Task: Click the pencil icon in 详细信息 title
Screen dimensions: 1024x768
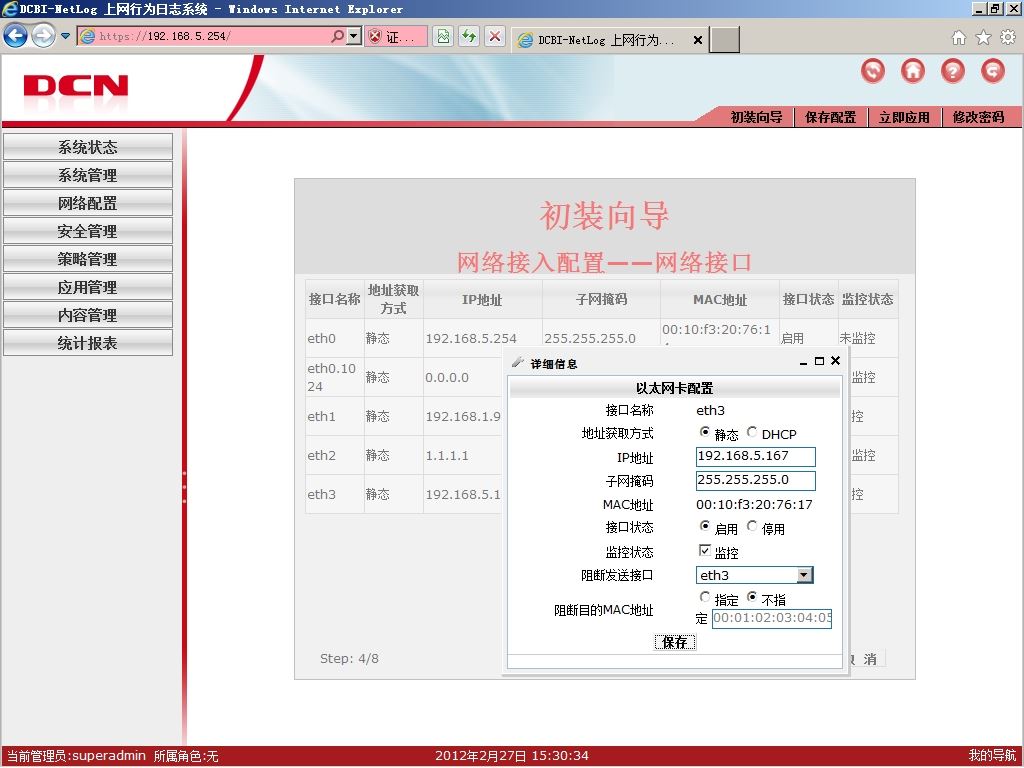Action: click(518, 362)
